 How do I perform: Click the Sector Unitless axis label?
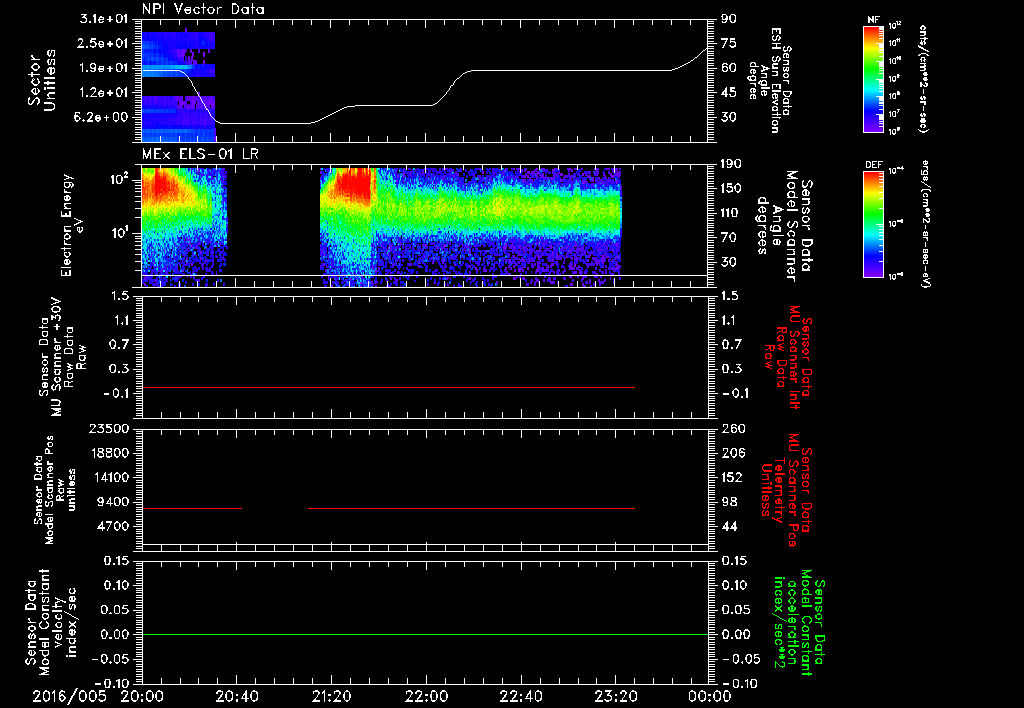(x=42, y=80)
